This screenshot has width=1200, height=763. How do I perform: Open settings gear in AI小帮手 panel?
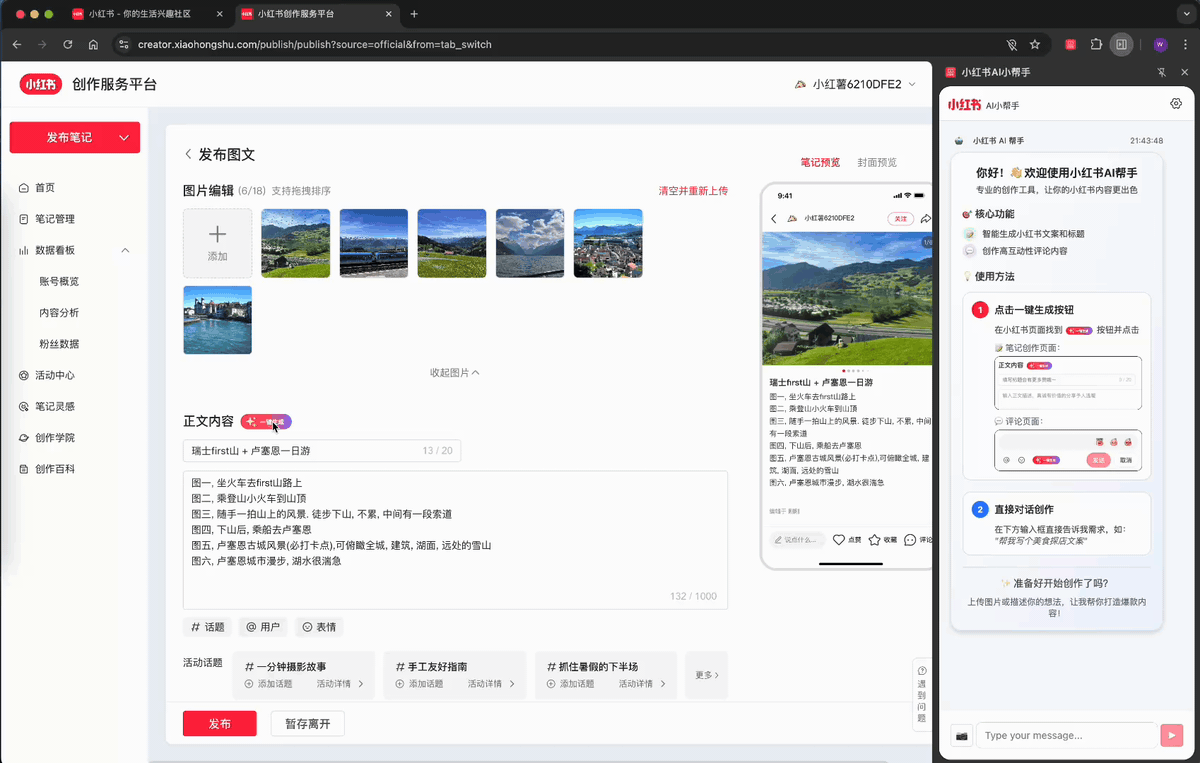coord(1176,104)
